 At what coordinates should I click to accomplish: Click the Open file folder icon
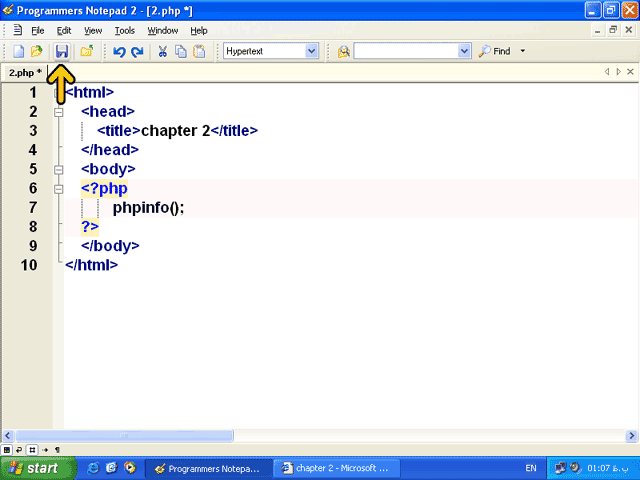pyautogui.click(x=37, y=51)
